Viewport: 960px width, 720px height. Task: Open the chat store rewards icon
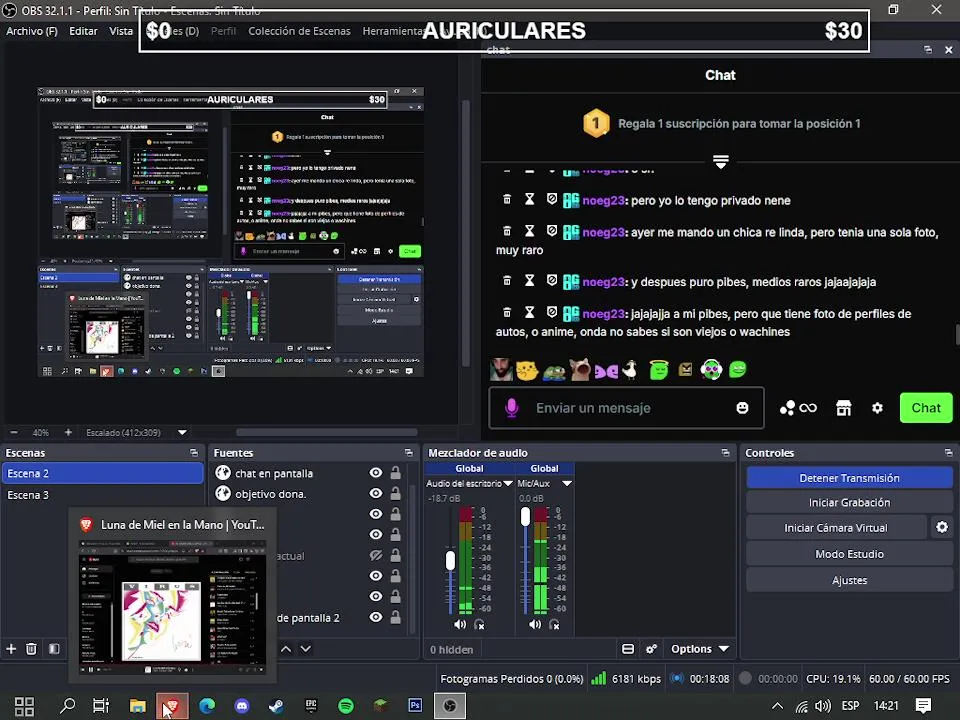click(844, 408)
